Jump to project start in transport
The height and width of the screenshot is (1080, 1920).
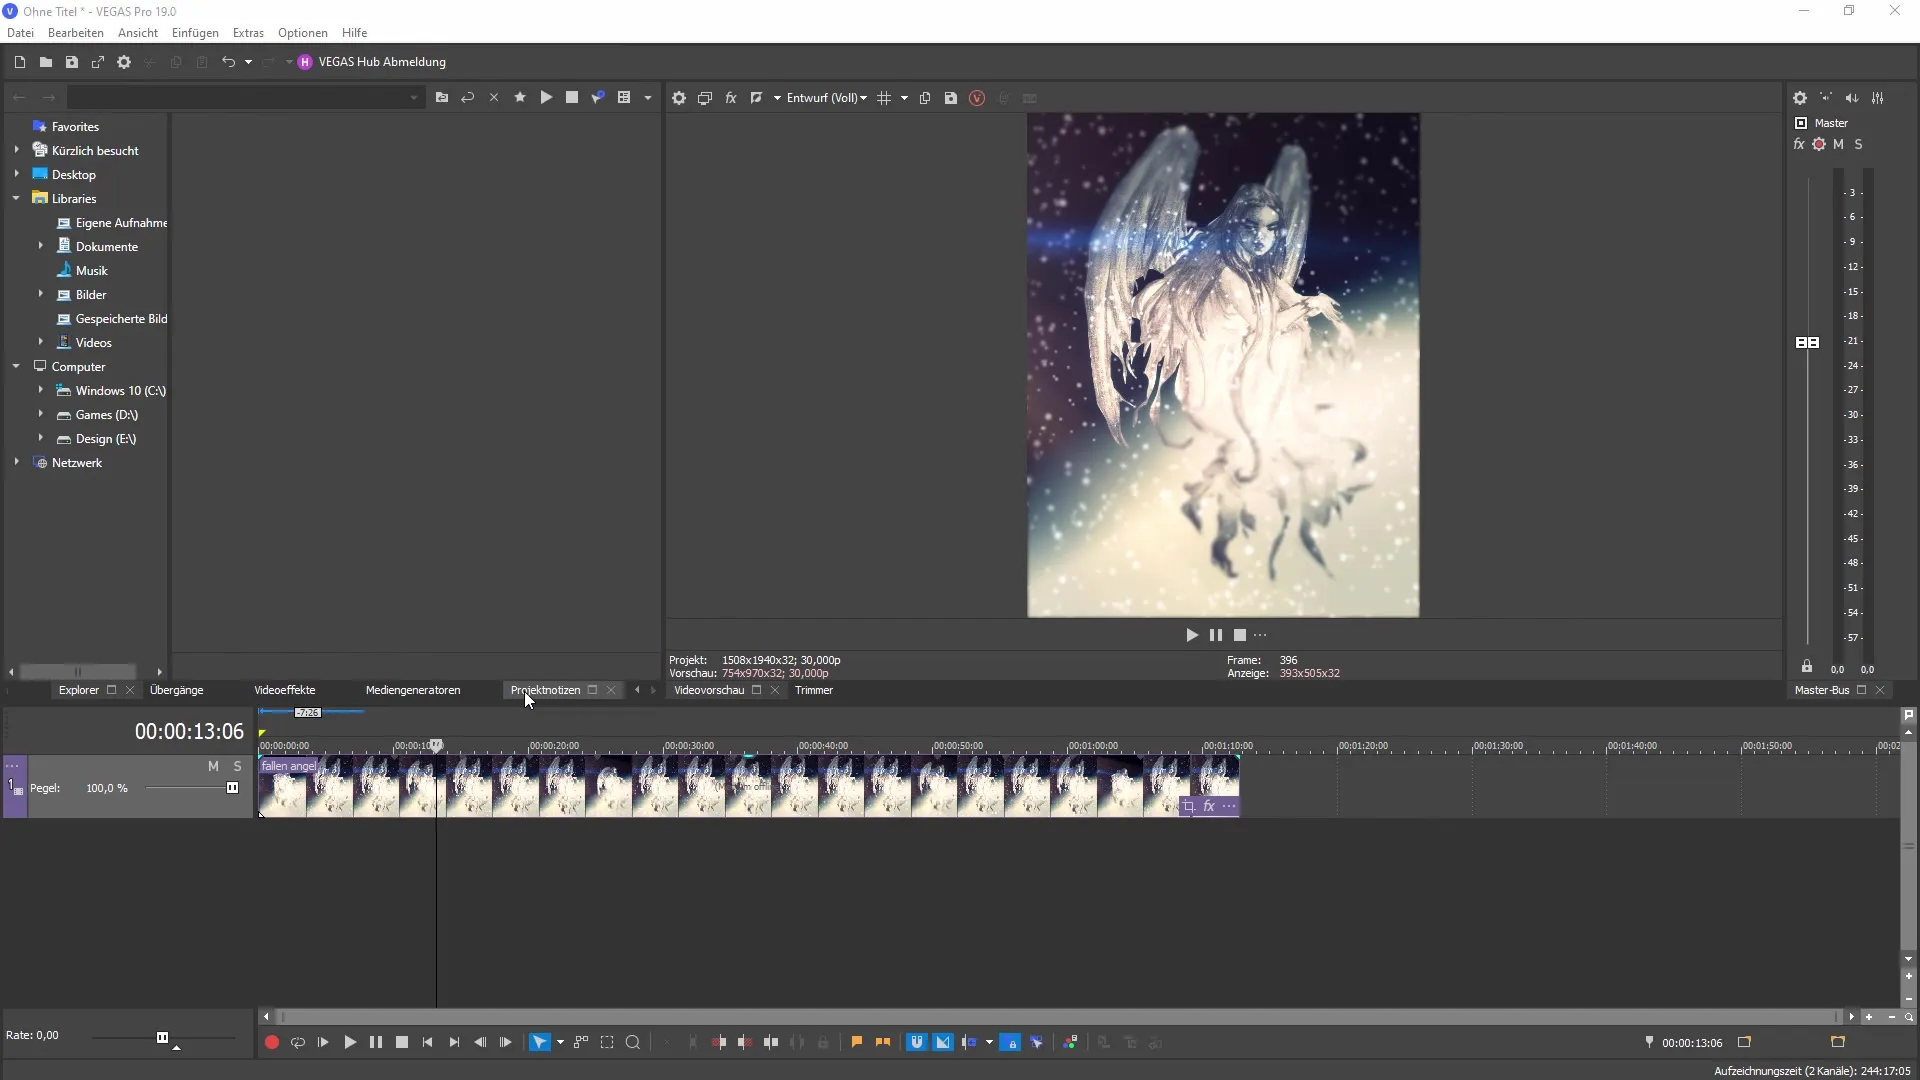coord(428,1042)
